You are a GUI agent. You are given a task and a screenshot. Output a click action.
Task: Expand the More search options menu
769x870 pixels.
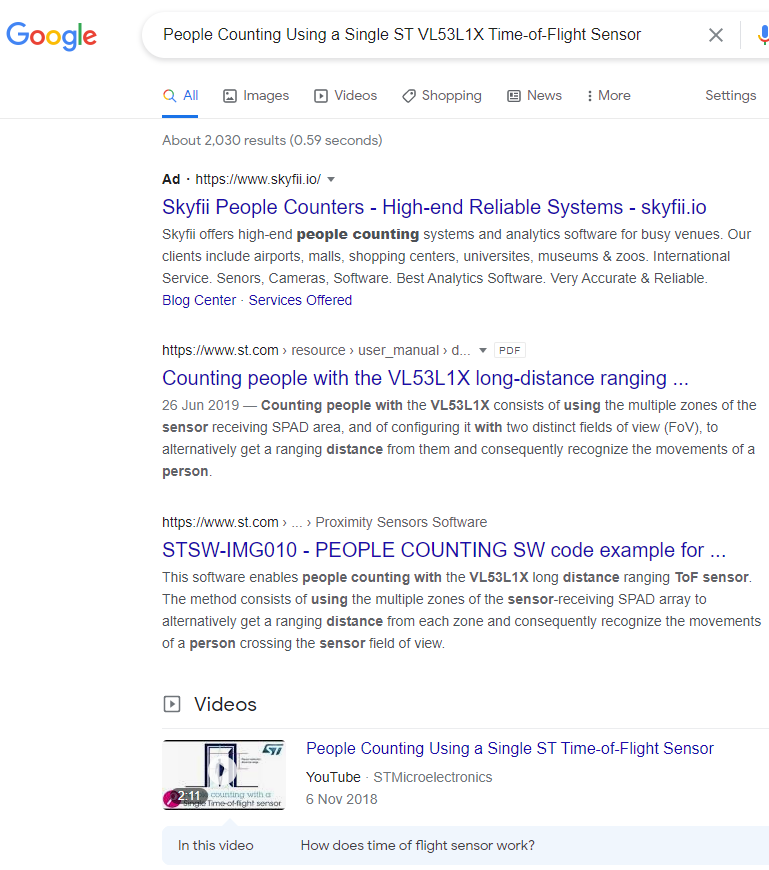(609, 95)
